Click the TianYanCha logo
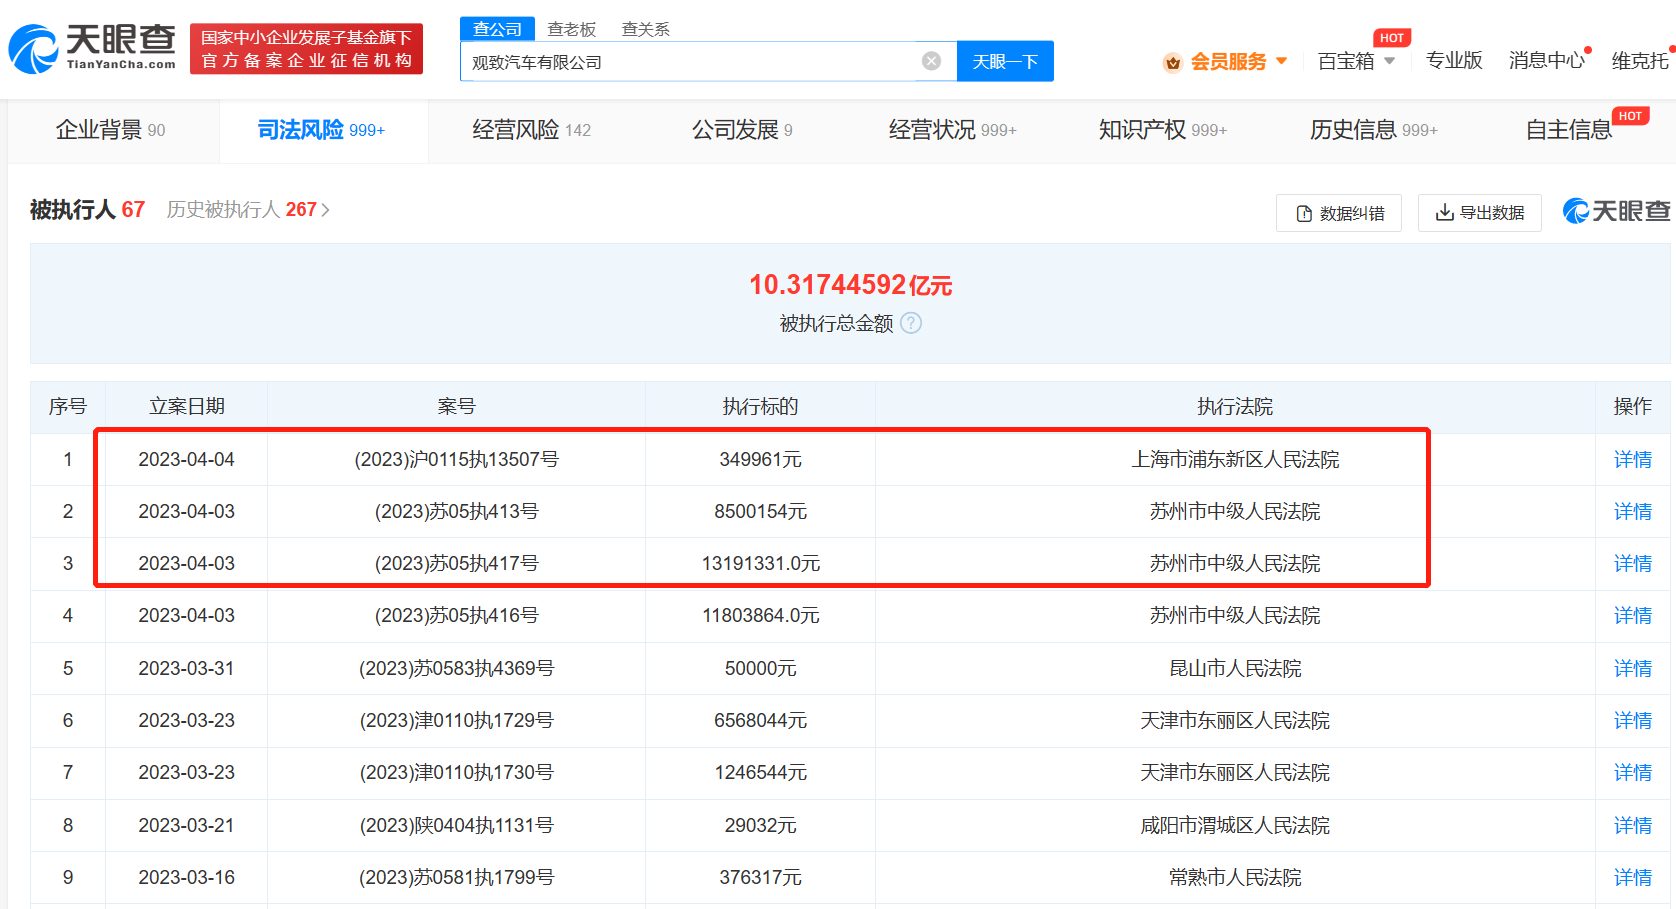The image size is (1676, 909). click(92, 49)
